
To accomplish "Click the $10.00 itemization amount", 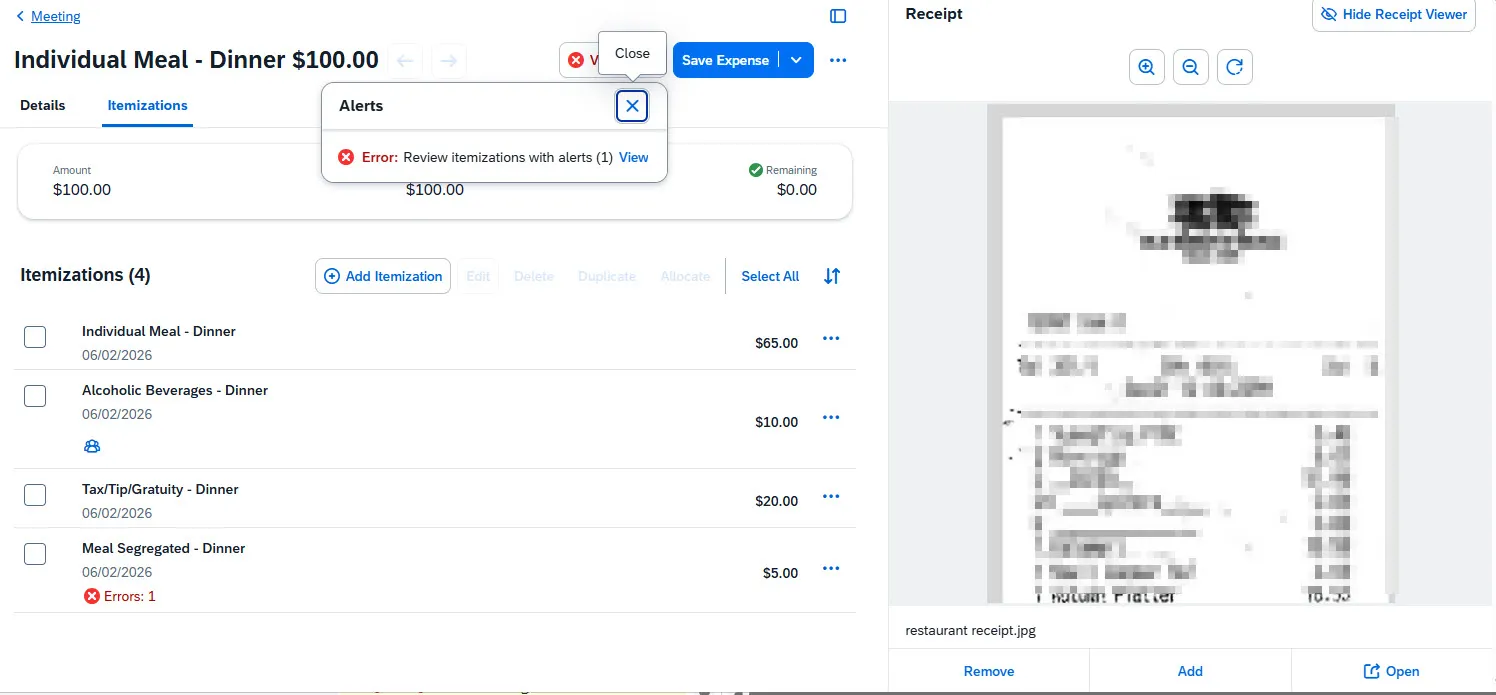I will 777,422.
